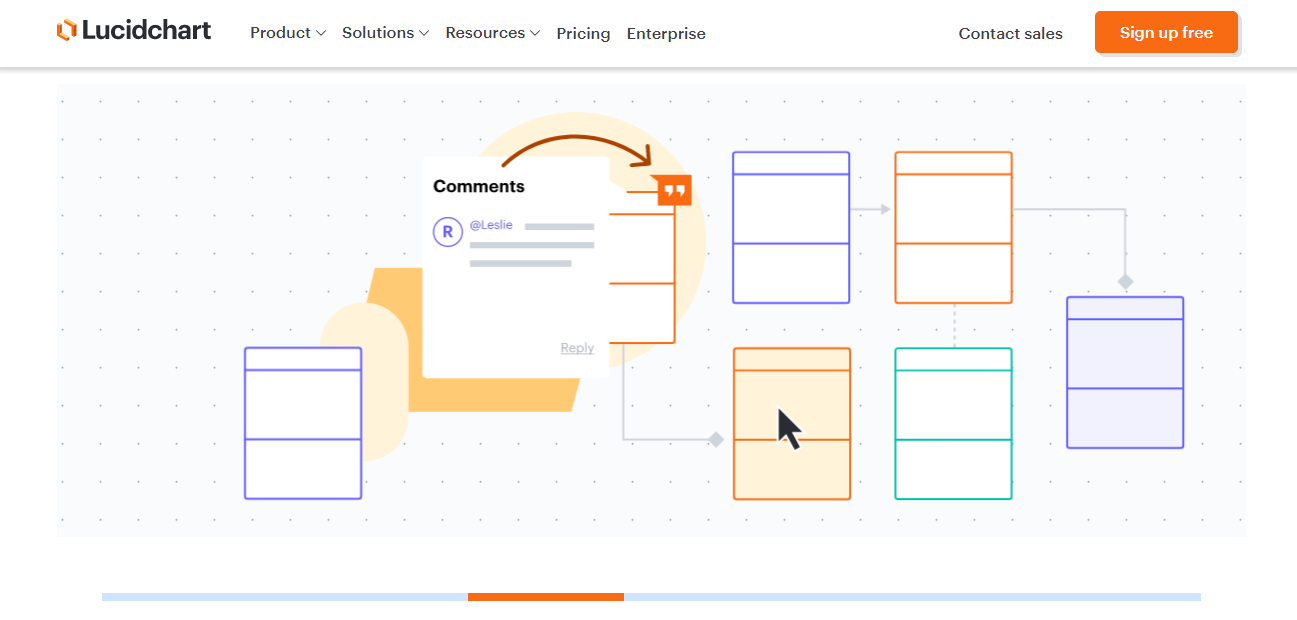Click the Reply link in the Comments card
The image size is (1297, 620).
(577, 348)
